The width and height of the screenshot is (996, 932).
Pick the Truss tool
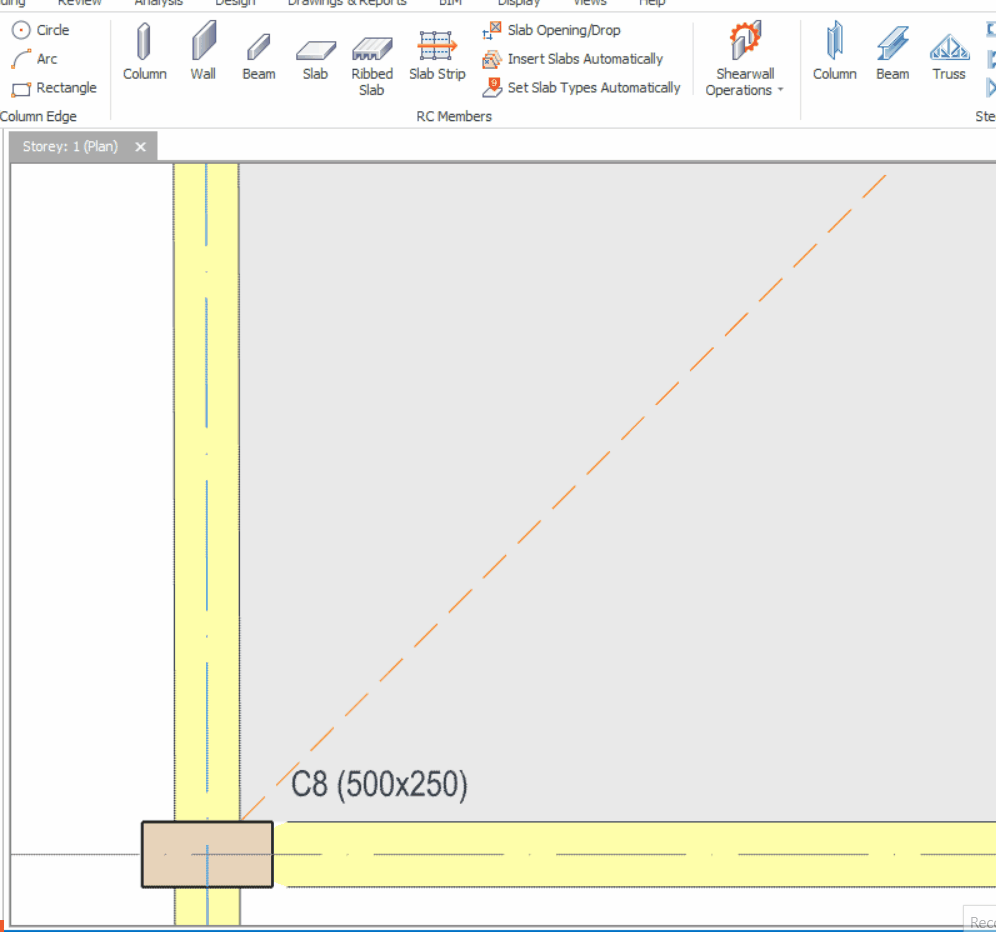click(949, 54)
